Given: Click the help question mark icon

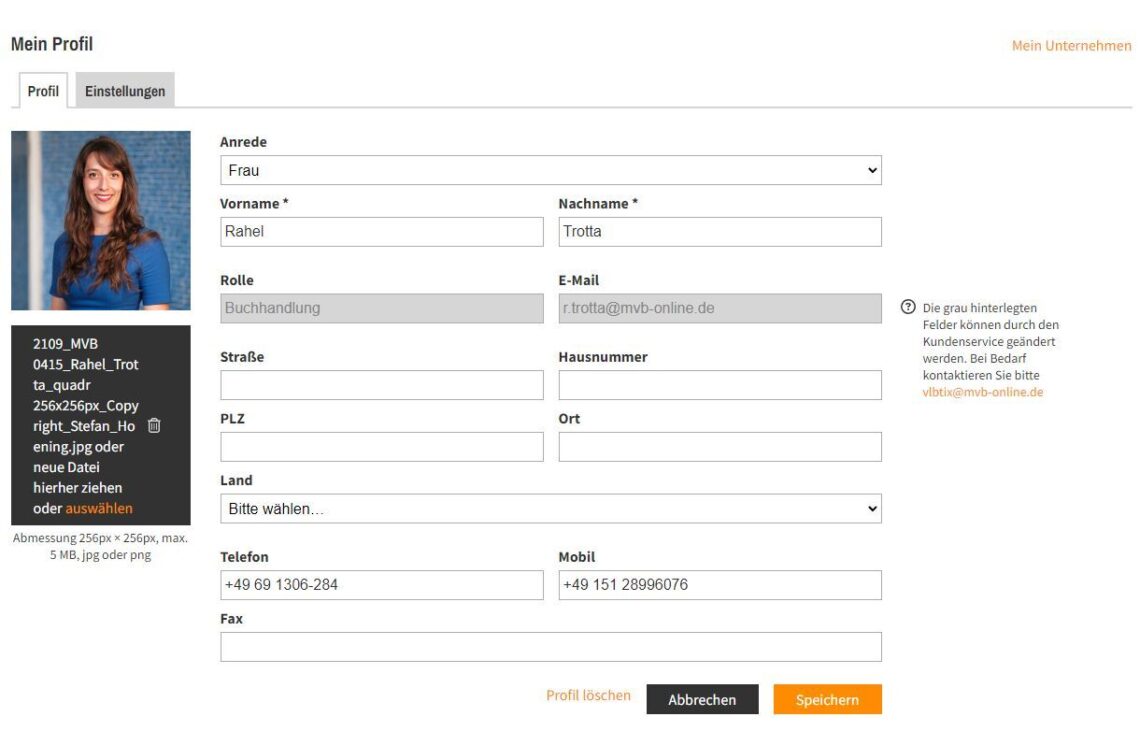Looking at the screenshot, I should 908,308.
